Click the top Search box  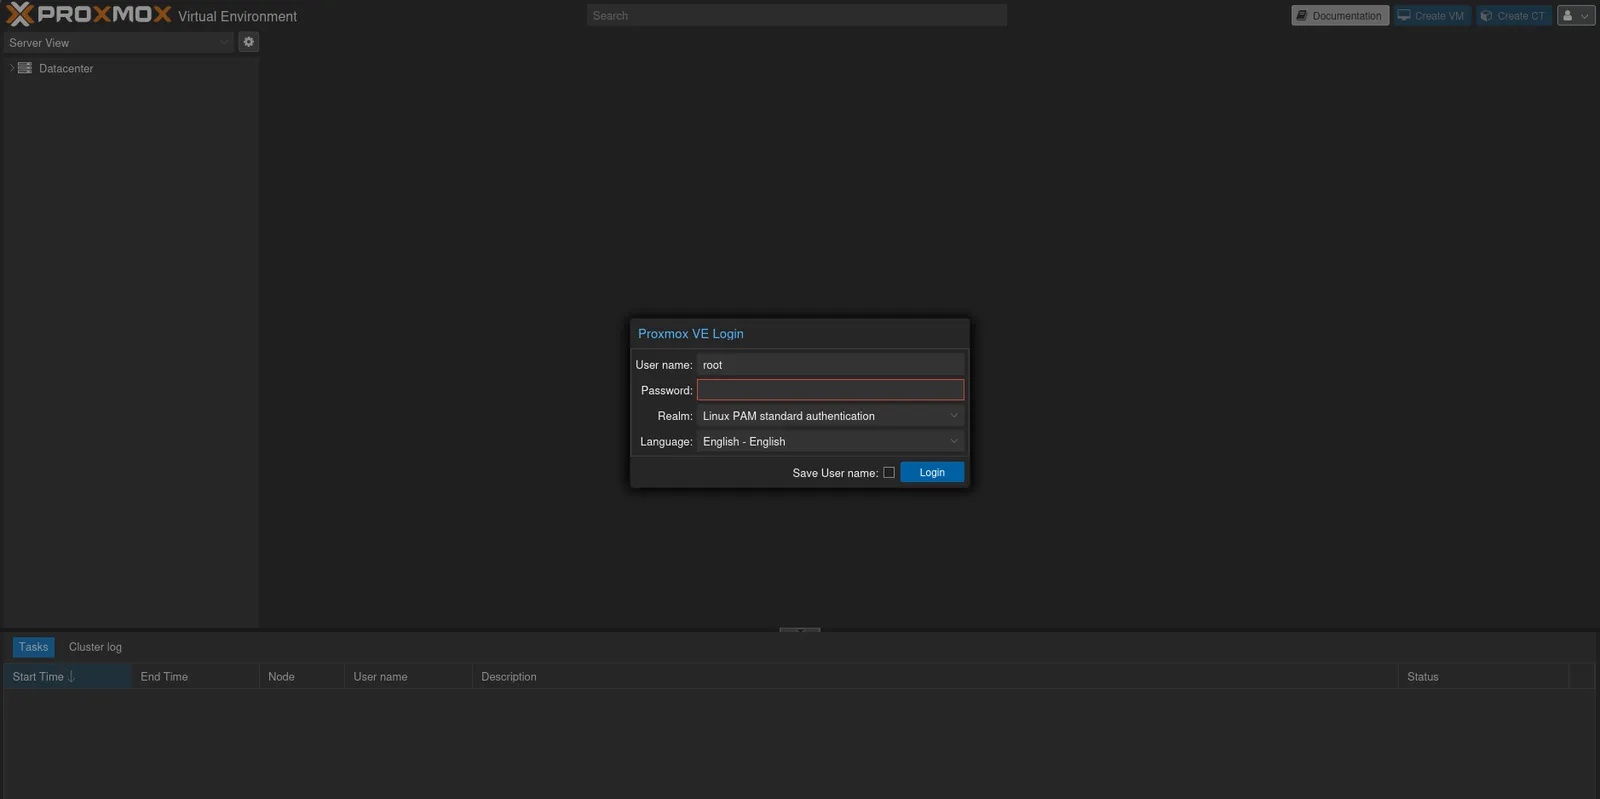(797, 16)
